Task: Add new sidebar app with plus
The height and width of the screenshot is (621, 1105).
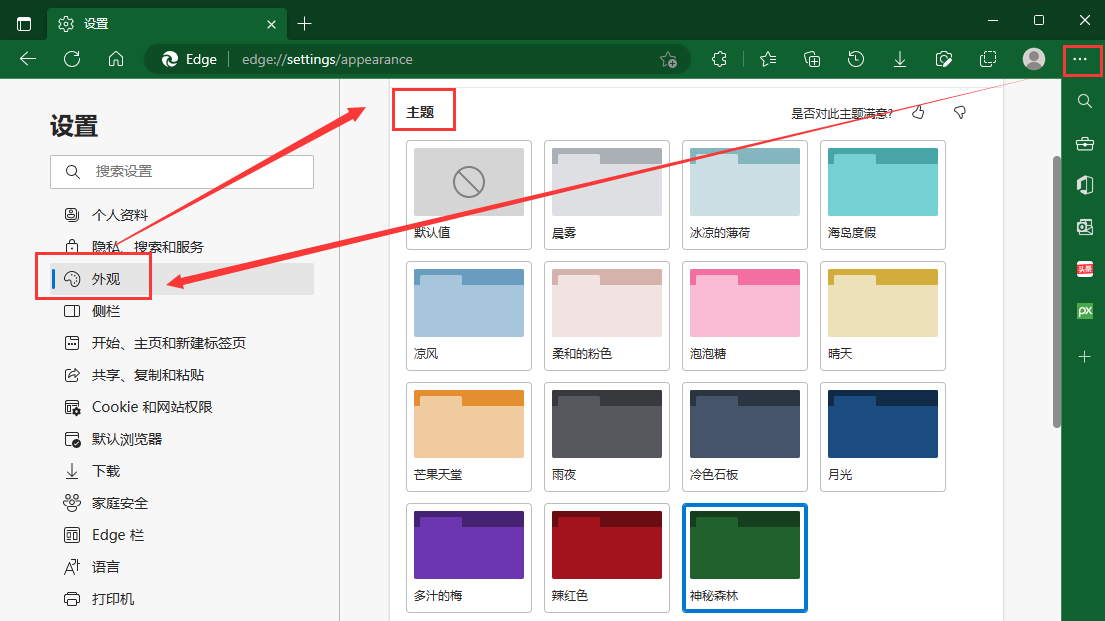Action: click(1084, 357)
